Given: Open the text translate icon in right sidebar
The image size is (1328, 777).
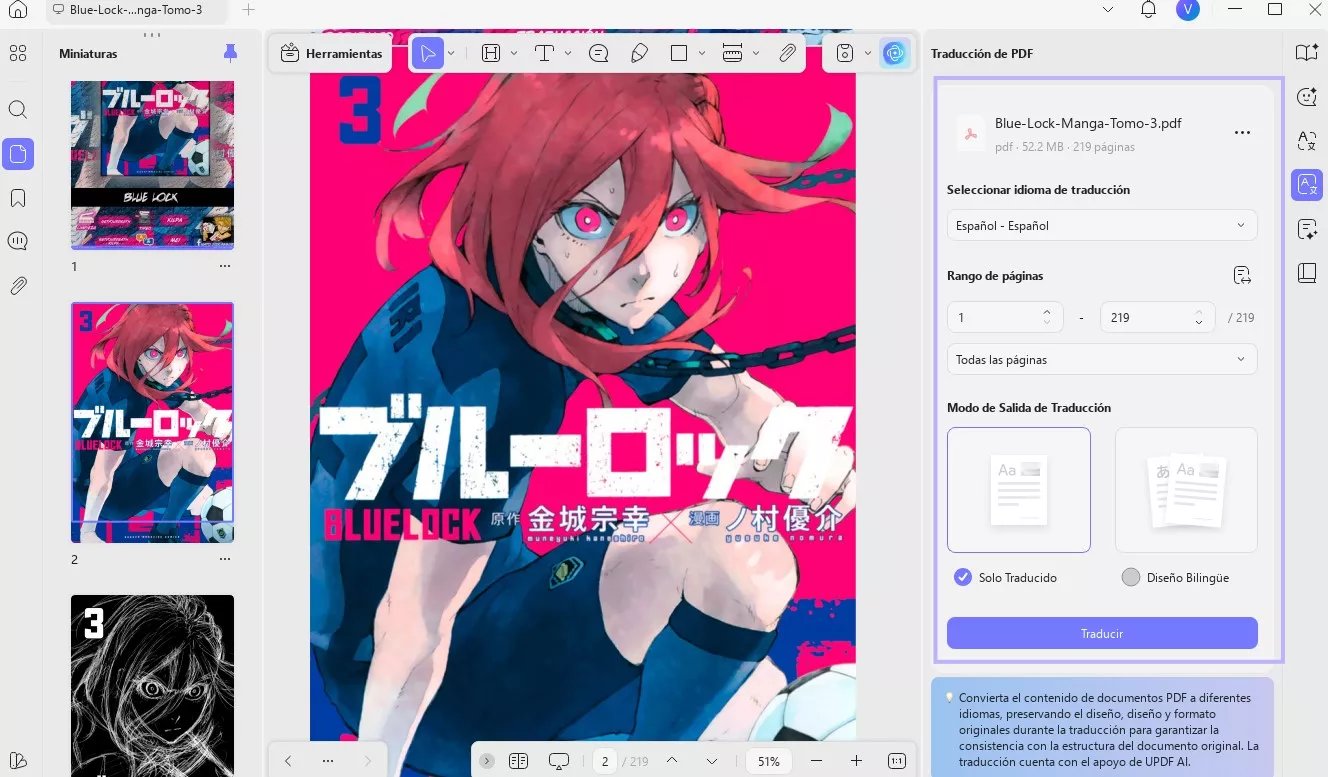Looking at the screenshot, I should tap(1307, 141).
